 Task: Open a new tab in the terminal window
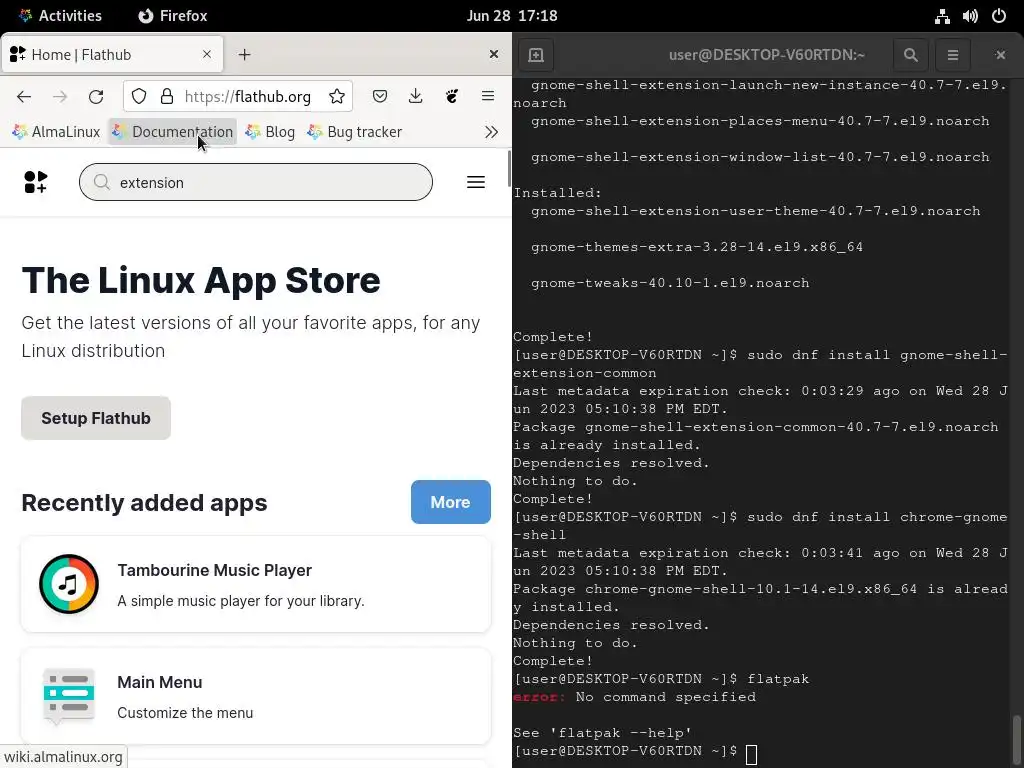(536, 55)
